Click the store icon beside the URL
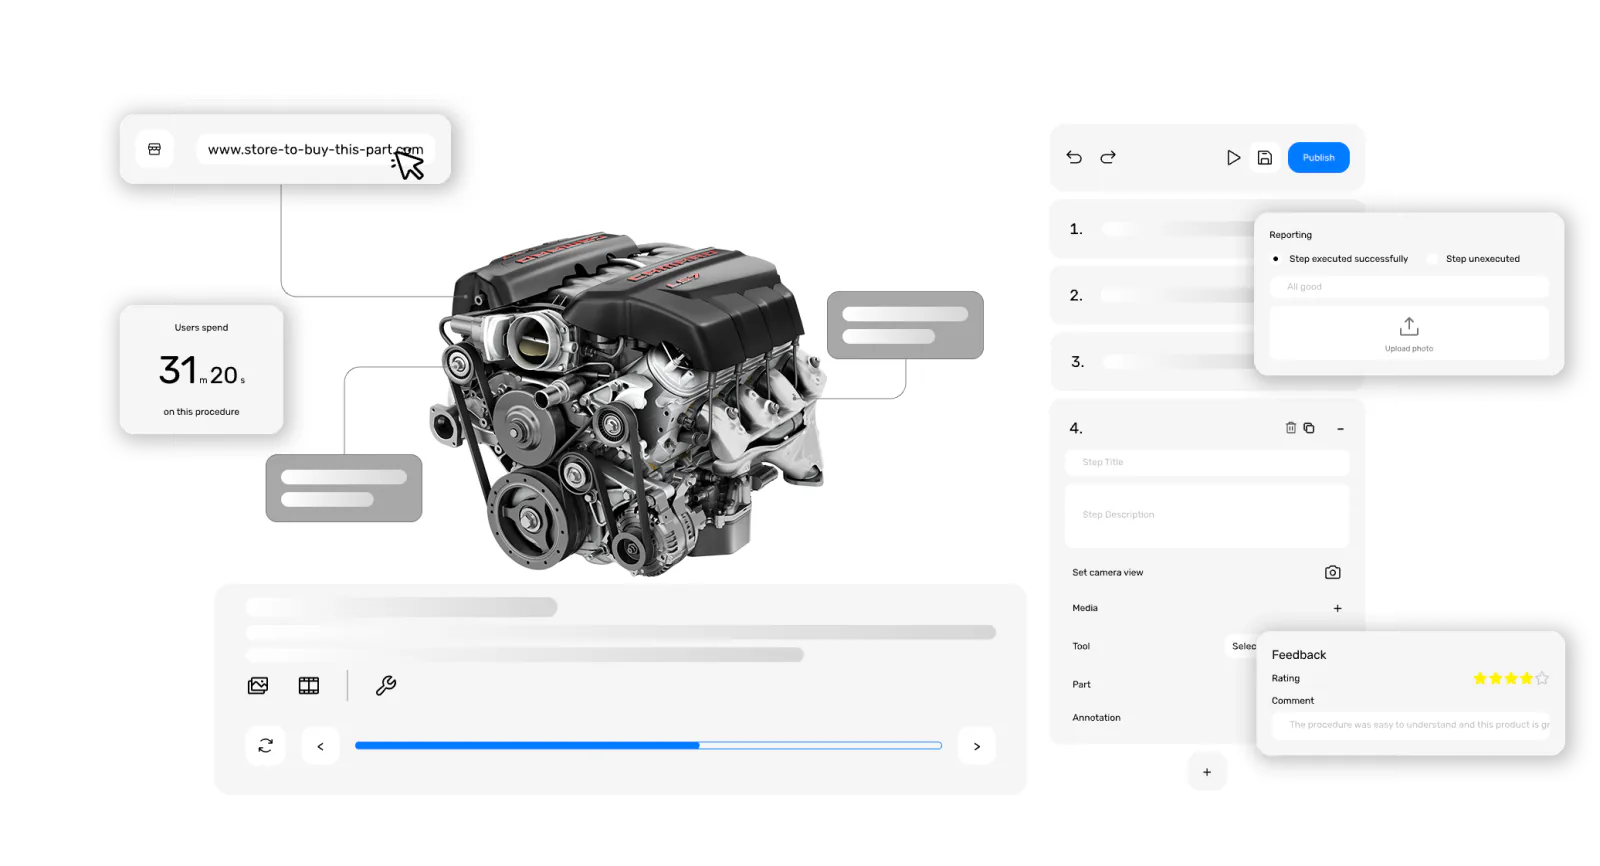 click(154, 149)
